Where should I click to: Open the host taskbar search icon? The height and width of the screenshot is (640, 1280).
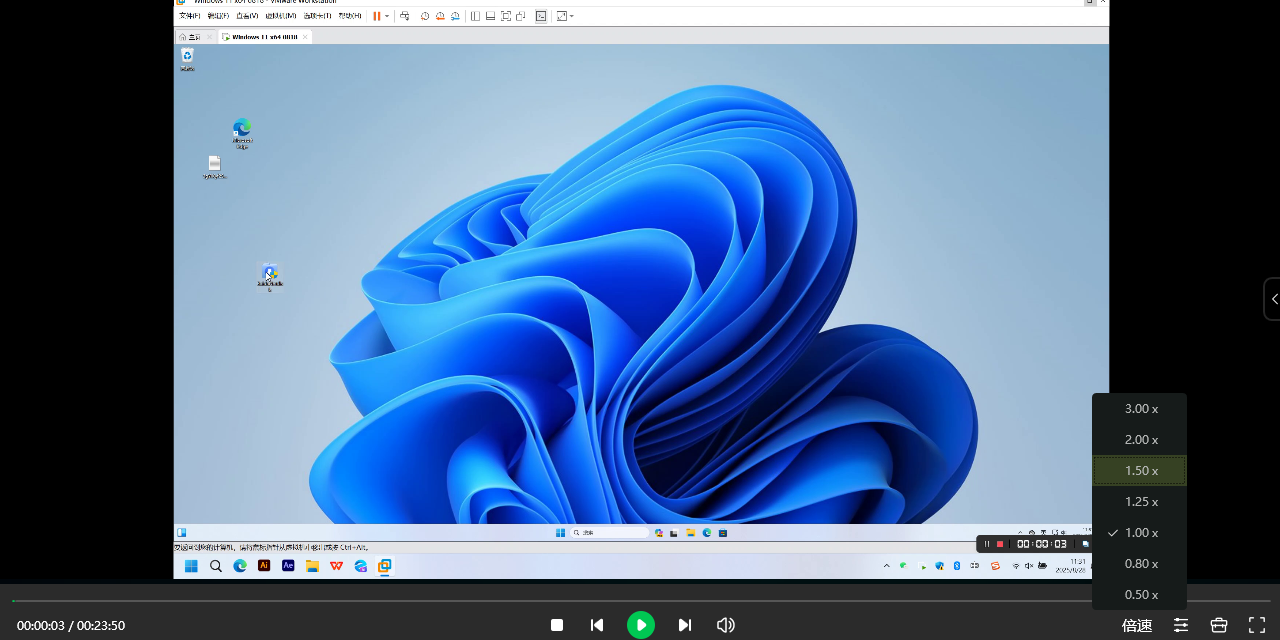tap(216, 566)
